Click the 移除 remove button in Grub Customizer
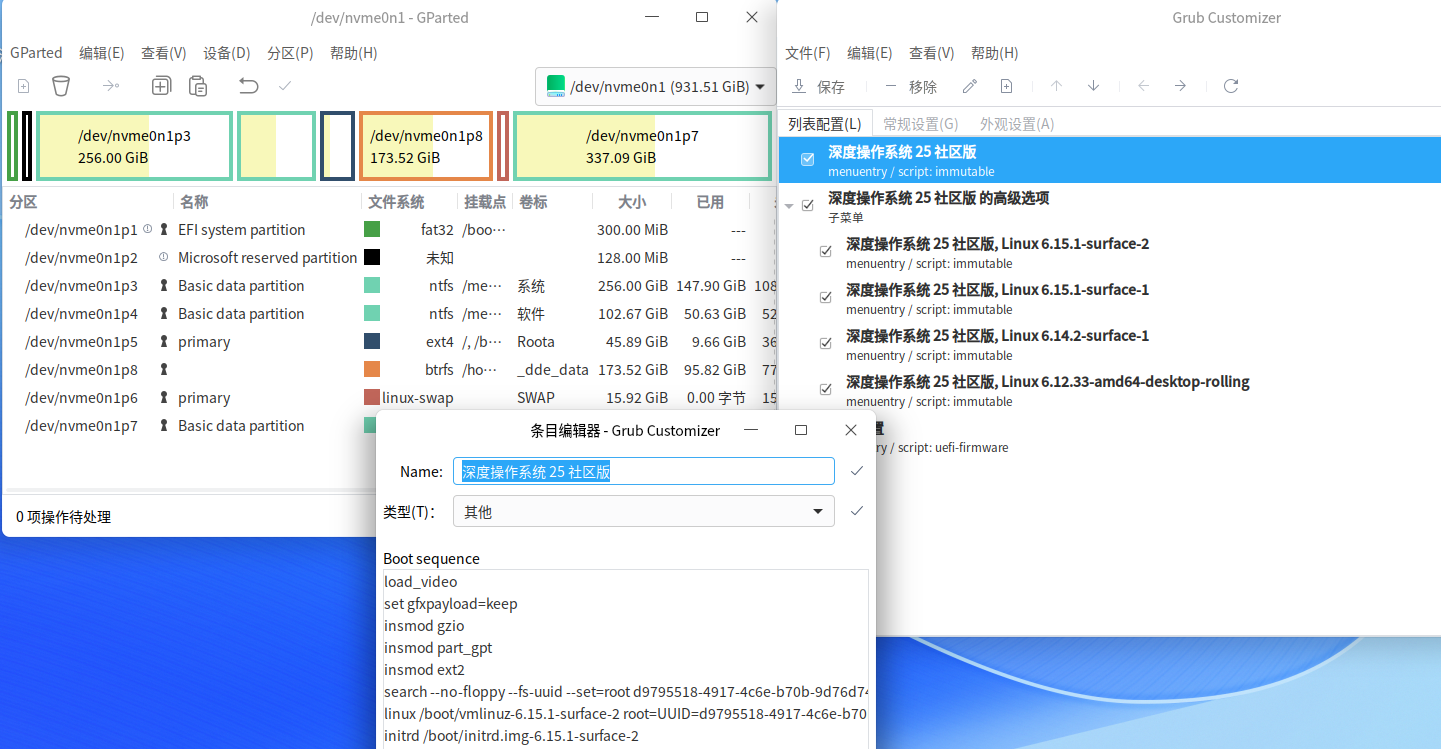This screenshot has height=749, width=1441. (911, 86)
